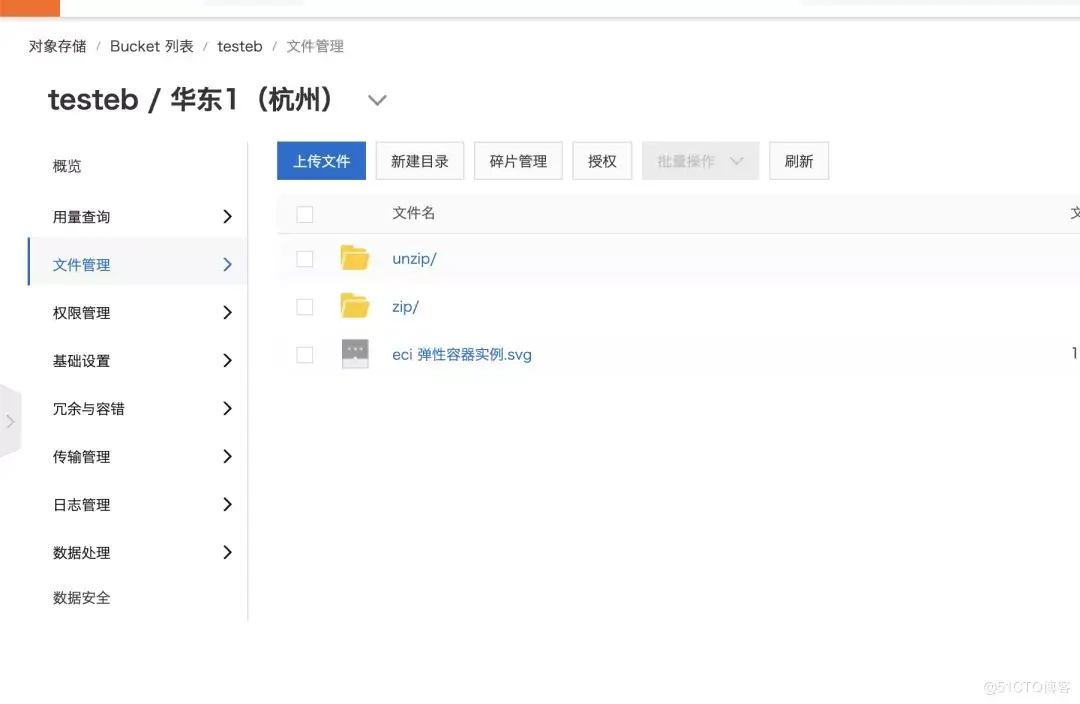This screenshot has width=1080, height=704.
Task: Click the unzip folder icon
Action: pos(355,258)
